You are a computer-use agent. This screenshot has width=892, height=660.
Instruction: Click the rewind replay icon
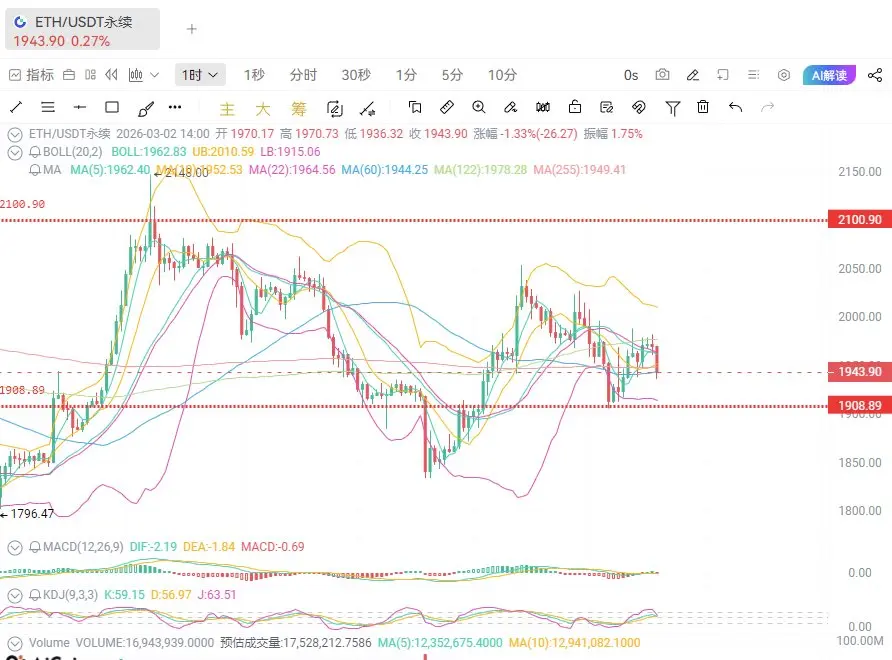tap(112, 75)
